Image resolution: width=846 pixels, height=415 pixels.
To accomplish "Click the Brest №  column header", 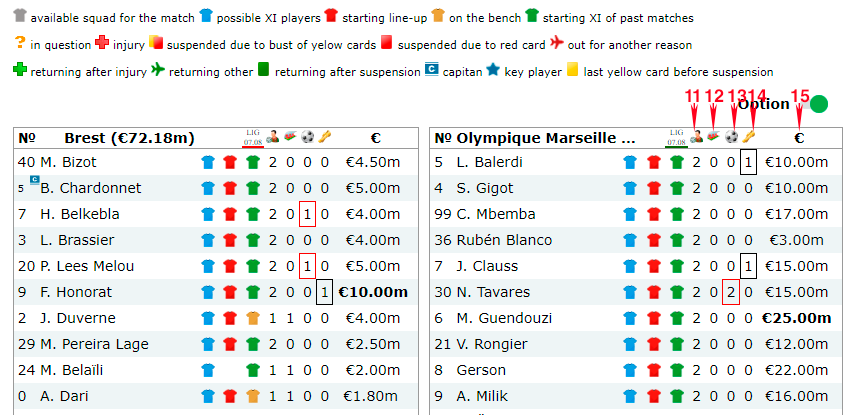I will point(27,138).
